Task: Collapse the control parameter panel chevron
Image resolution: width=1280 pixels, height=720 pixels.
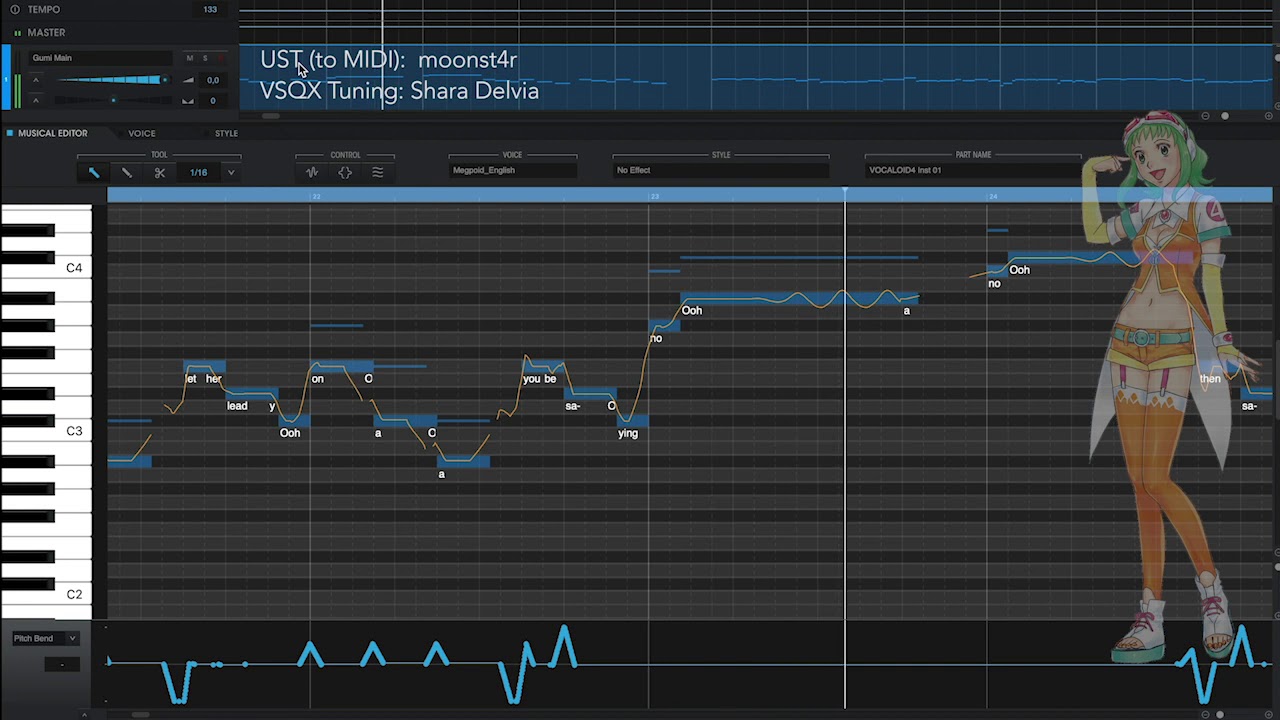Action: click(x=84, y=714)
